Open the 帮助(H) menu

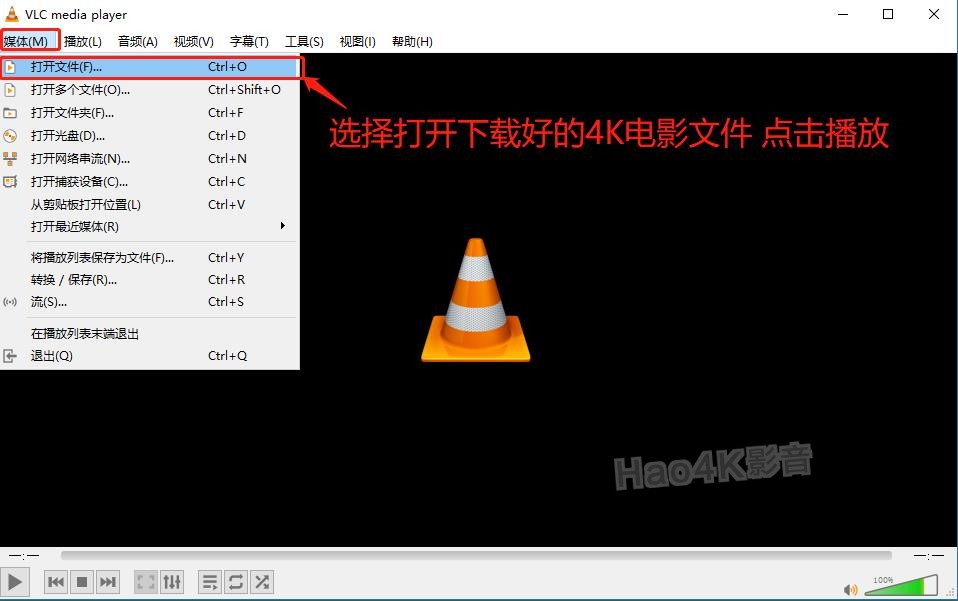click(x=412, y=42)
